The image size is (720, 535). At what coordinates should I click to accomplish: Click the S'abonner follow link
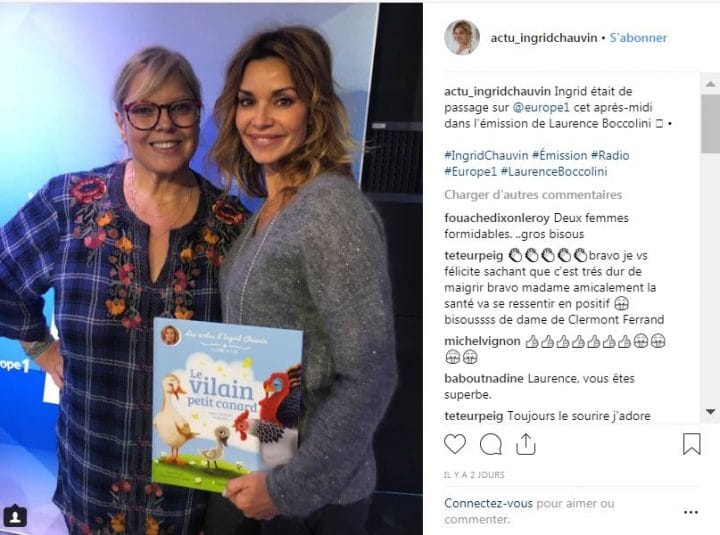coord(638,38)
